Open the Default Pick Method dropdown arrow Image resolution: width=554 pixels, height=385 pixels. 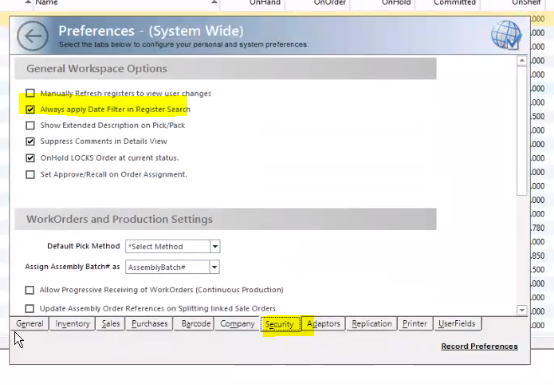click(215, 246)
